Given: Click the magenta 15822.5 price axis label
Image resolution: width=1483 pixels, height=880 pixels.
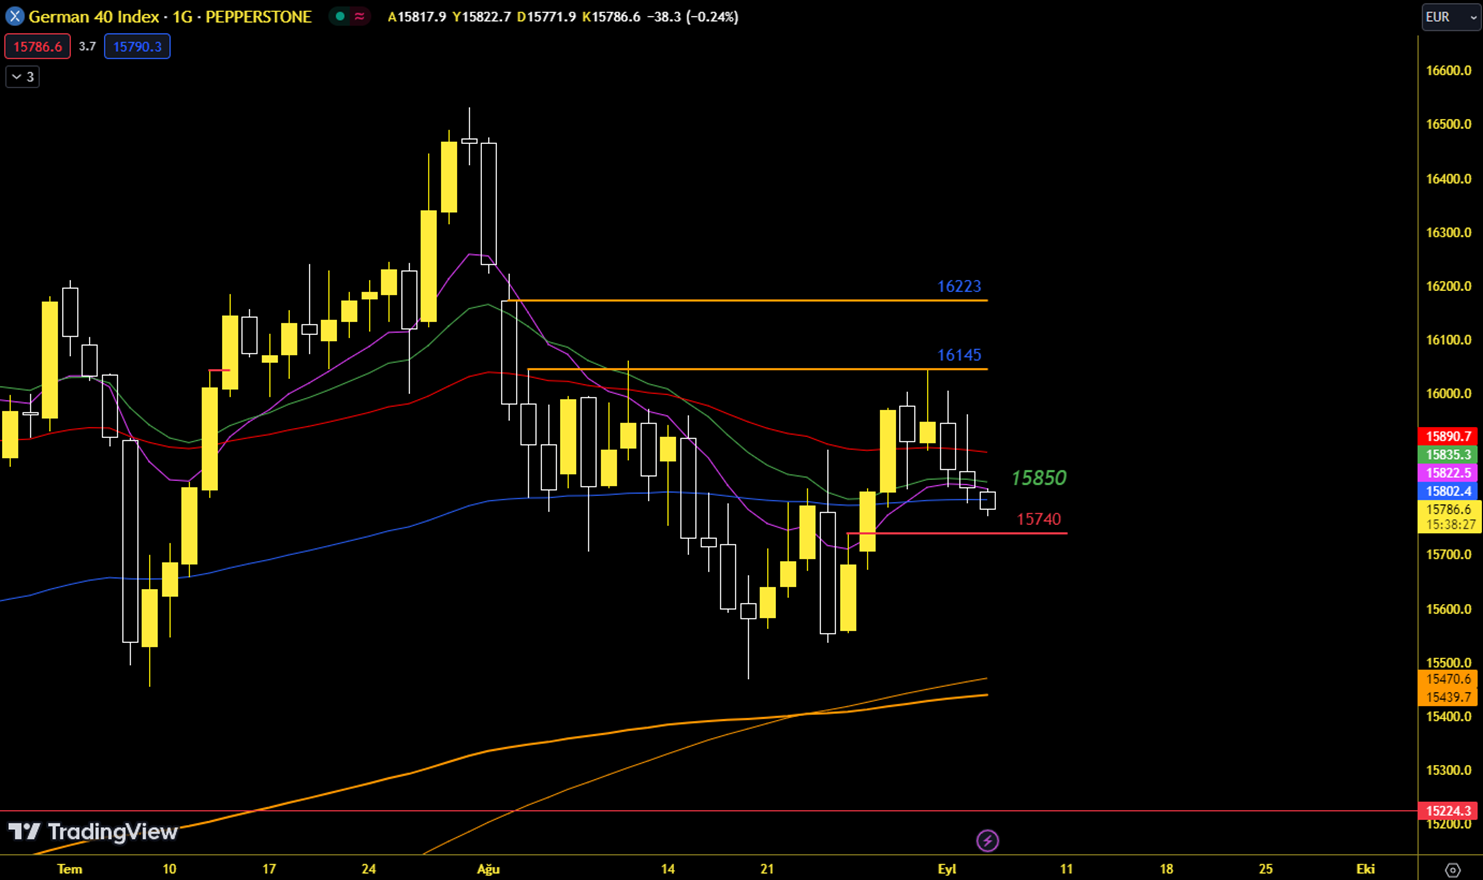Looking at the screenshot, I should coord(1448,473).
